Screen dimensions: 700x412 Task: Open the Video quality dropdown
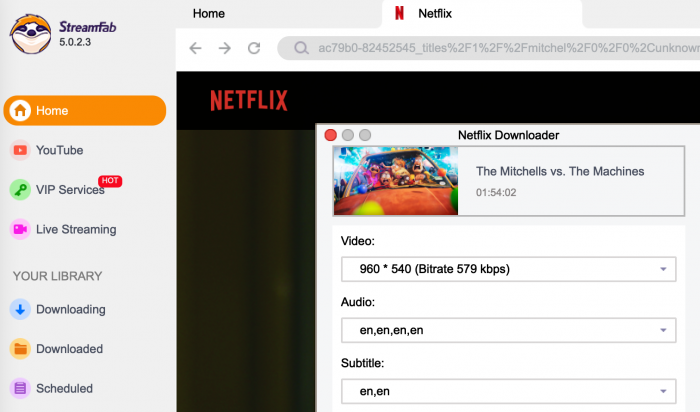(508, 269)
